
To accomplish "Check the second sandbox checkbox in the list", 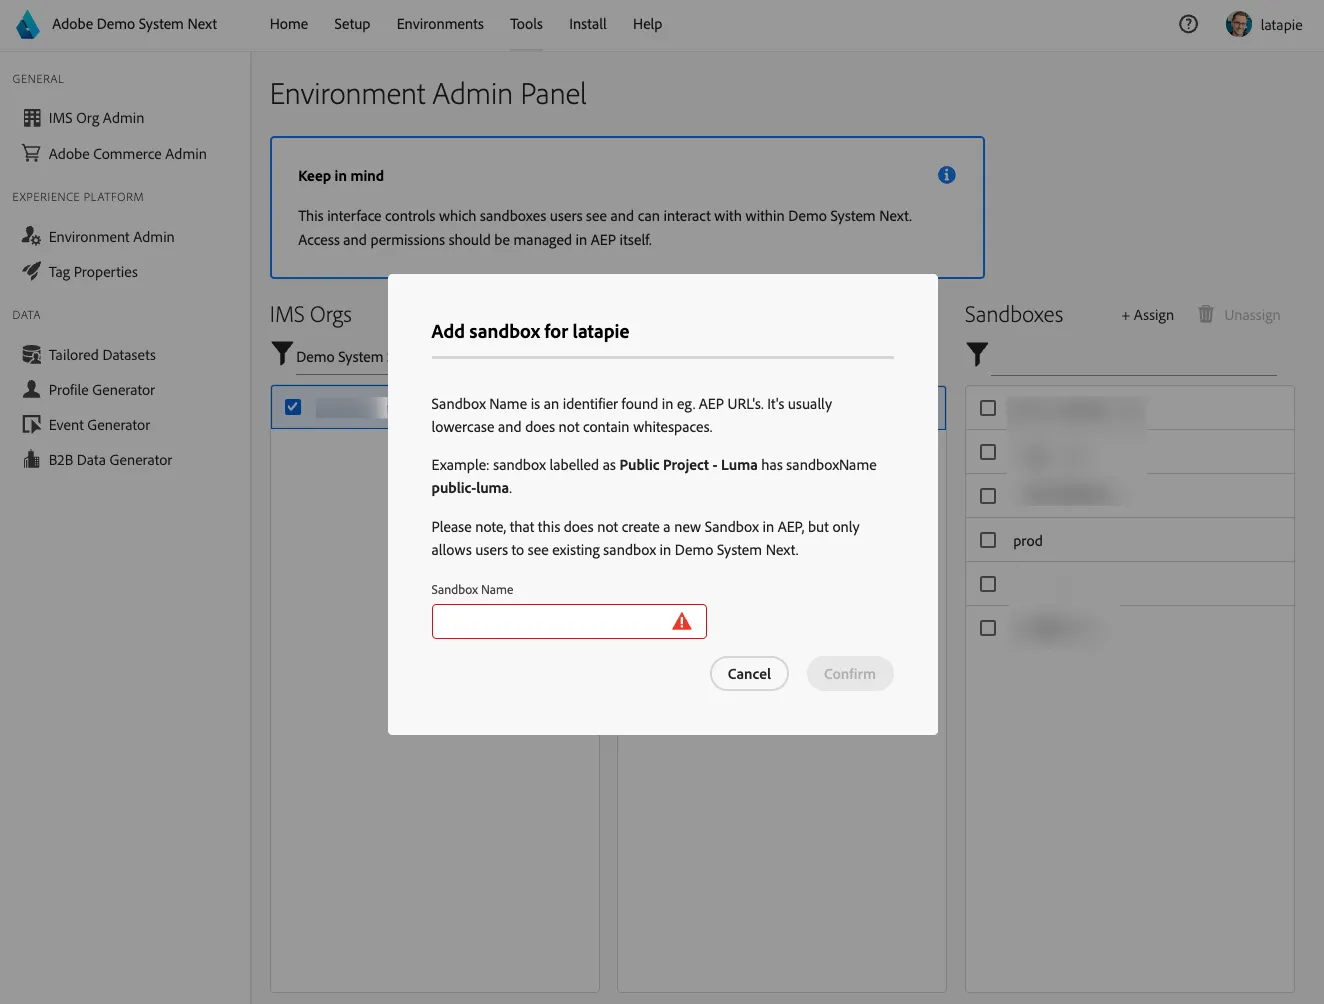I will point(988,452).
